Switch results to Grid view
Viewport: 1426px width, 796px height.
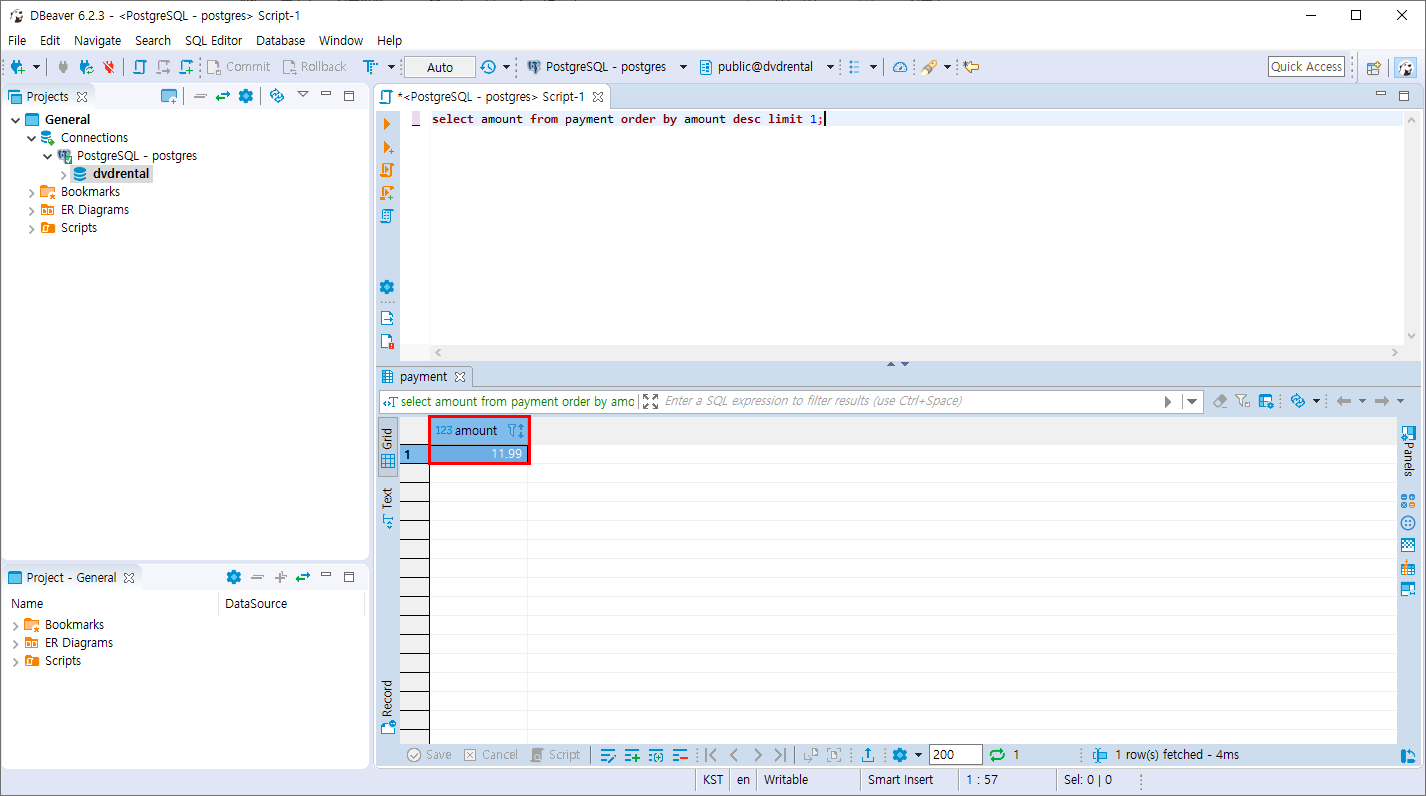387,449
